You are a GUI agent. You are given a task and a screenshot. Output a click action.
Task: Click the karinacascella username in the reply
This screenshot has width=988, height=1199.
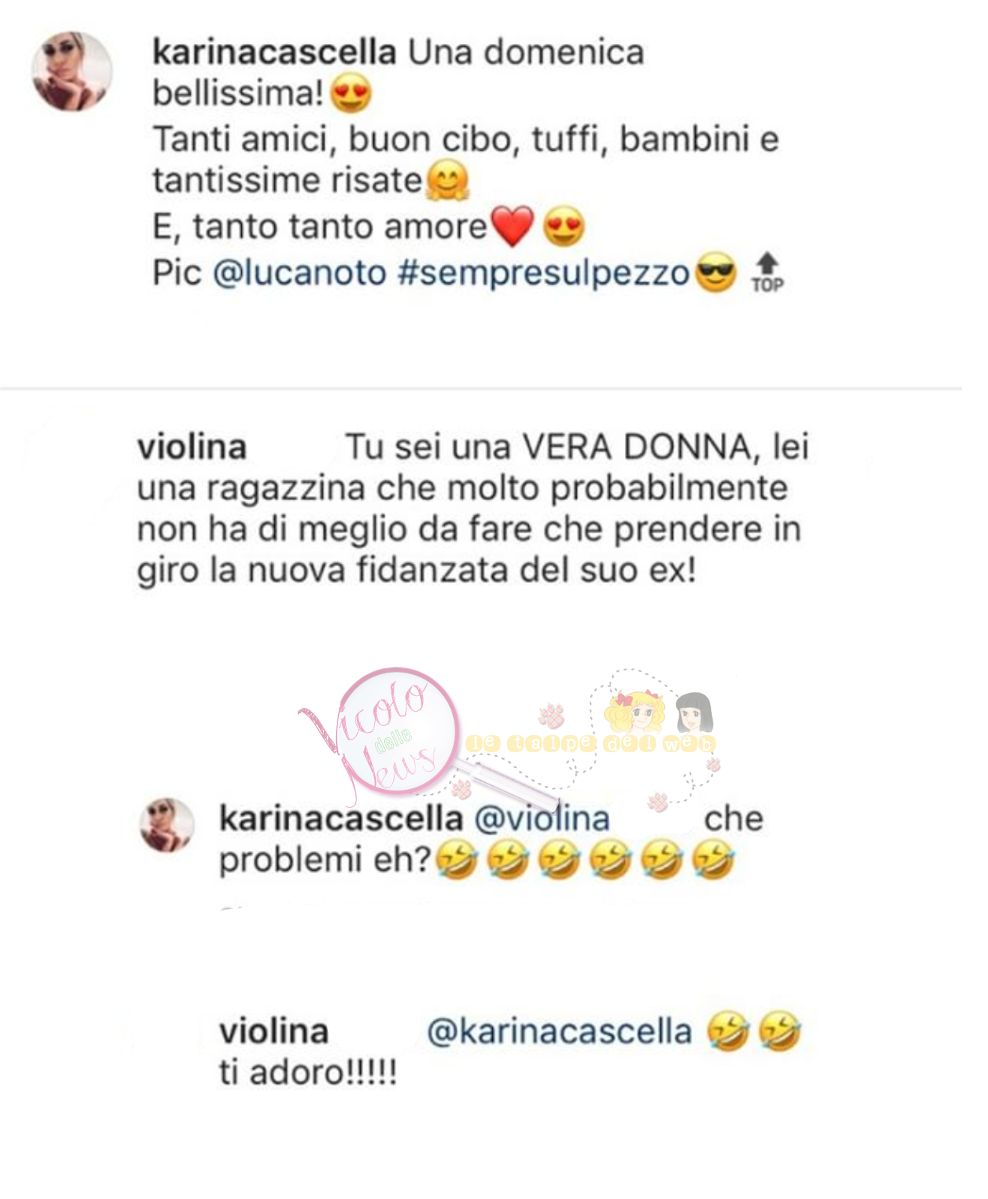coord(341,819)
